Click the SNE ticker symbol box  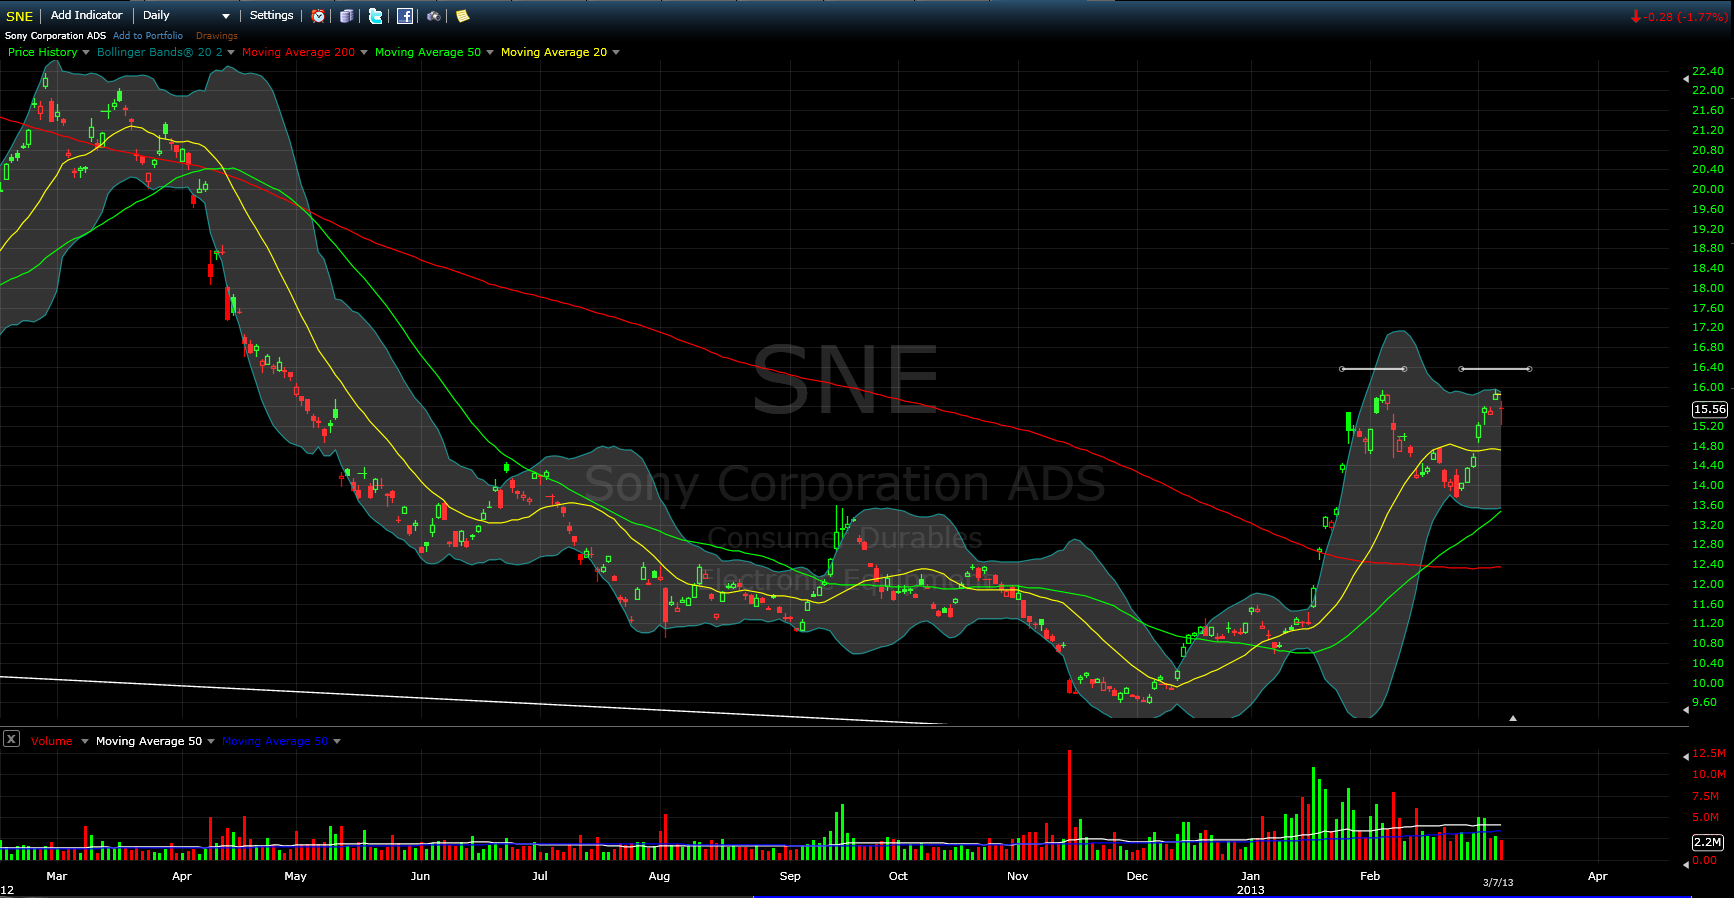[20, 16]
